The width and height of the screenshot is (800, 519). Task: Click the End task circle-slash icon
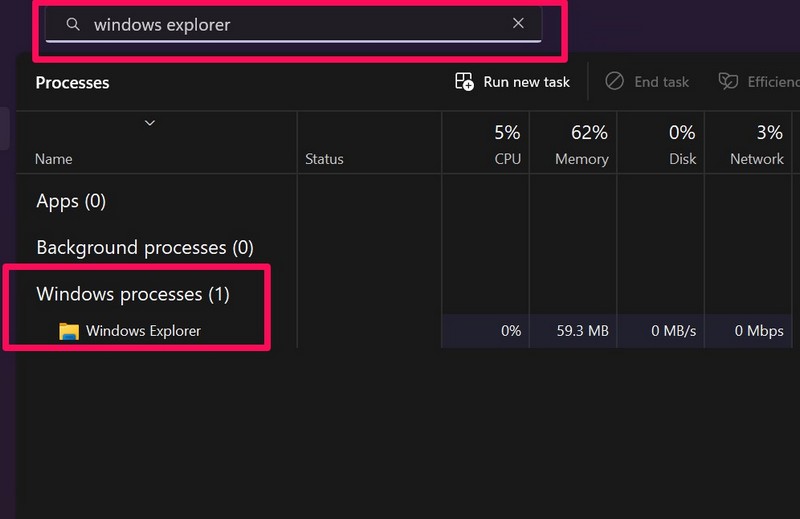(614, 82)
